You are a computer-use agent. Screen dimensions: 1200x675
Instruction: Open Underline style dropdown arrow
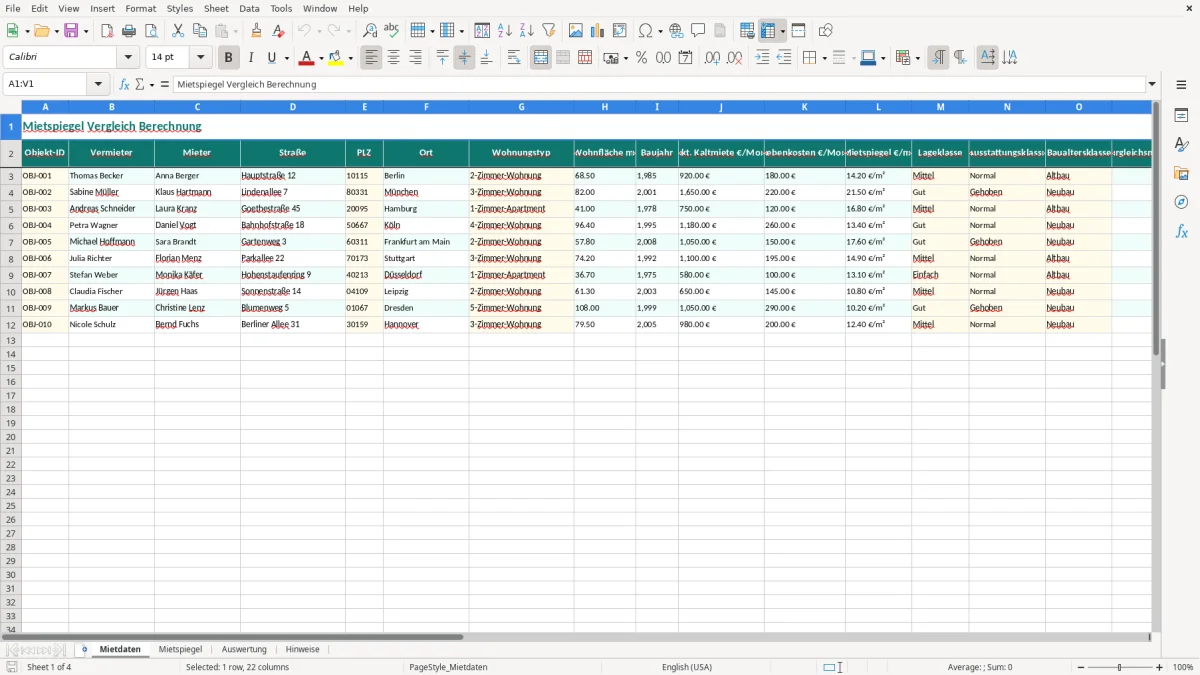pos(286,58)
